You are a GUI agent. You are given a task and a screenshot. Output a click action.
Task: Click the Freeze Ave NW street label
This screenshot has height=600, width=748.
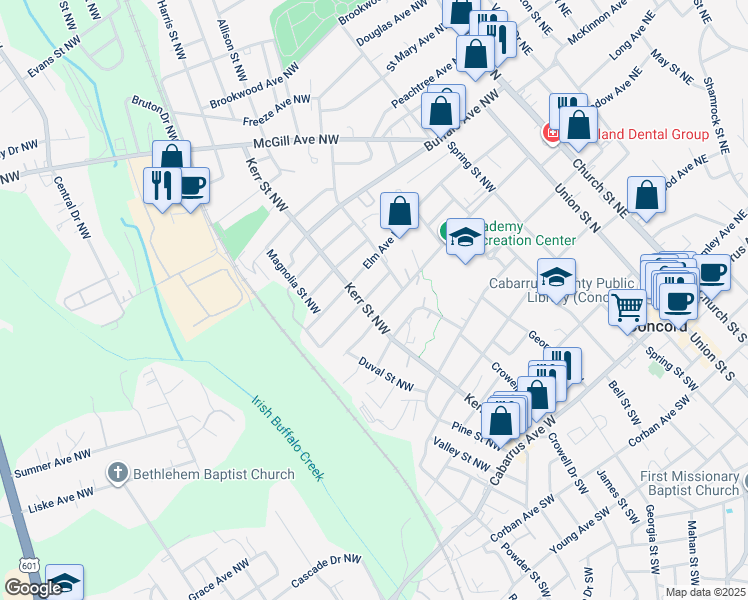pos(277,110)
